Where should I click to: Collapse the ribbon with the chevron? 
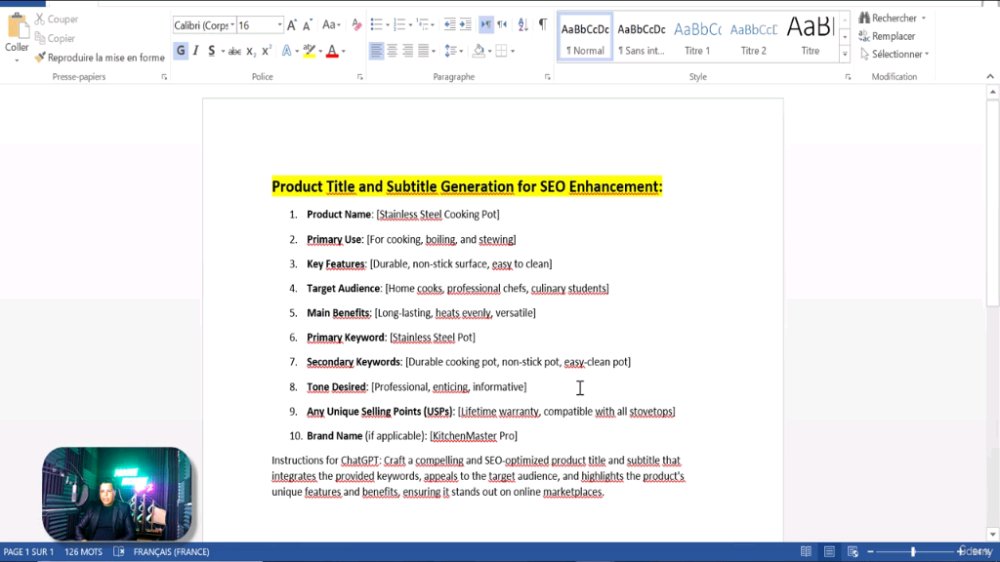[x=990, y=77]
